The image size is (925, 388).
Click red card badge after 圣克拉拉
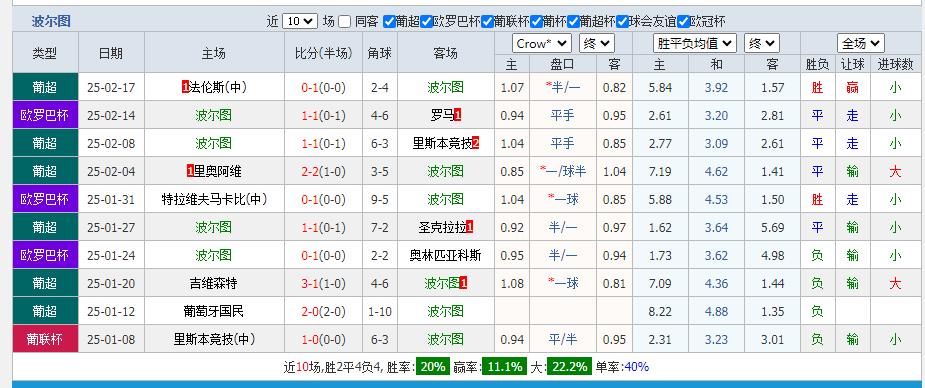(470, 228)
